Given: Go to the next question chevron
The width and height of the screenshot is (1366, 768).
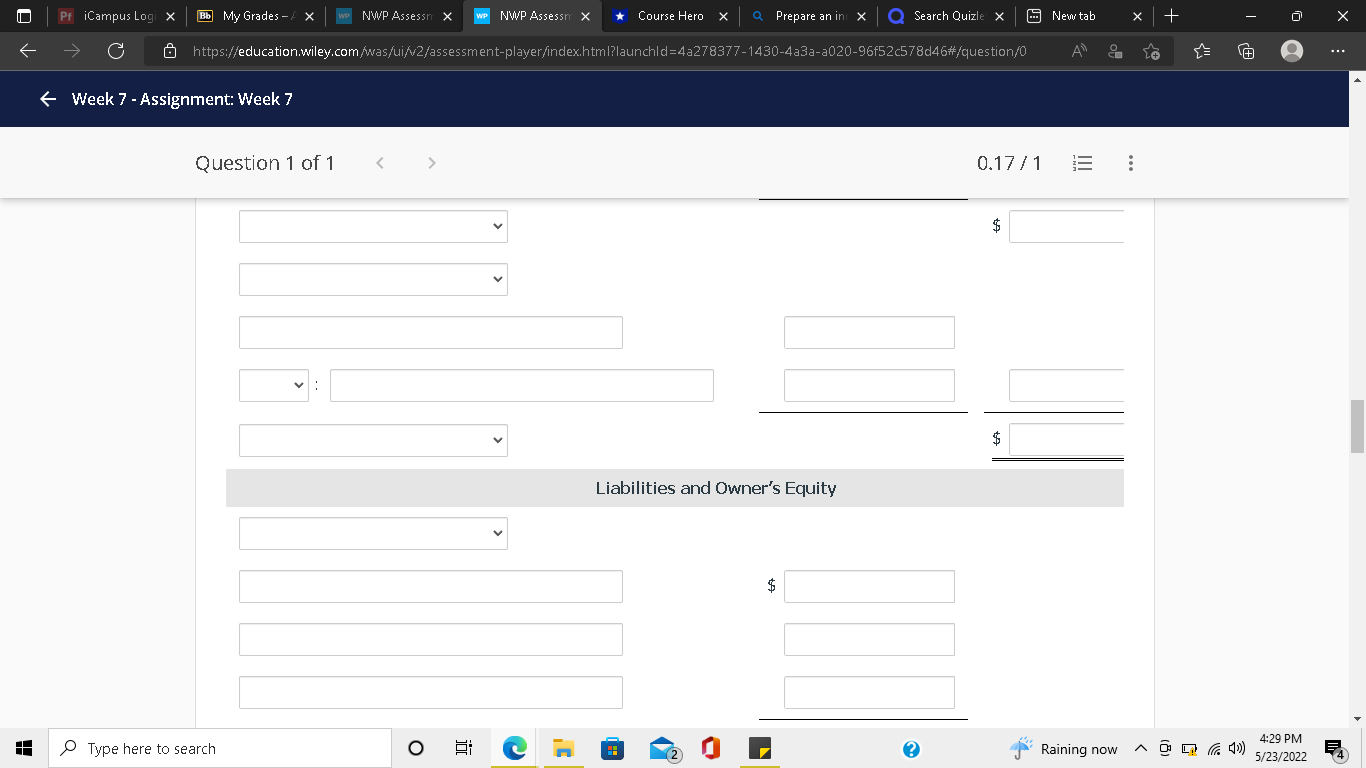Looking at the screenshot, I should coord(431,163).
